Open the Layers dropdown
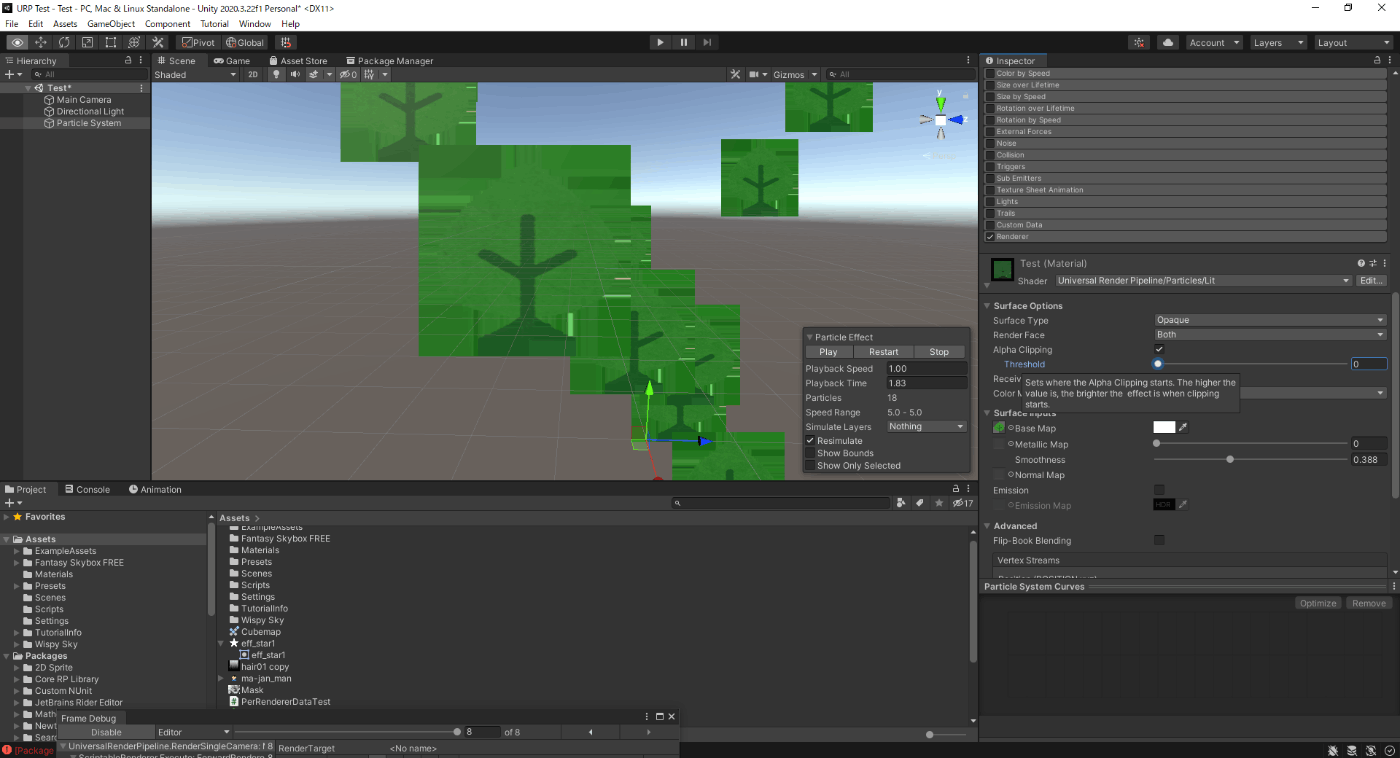Image resolution: width=1400 pixels, height=758 pixels. click(x=1278, y=43)
